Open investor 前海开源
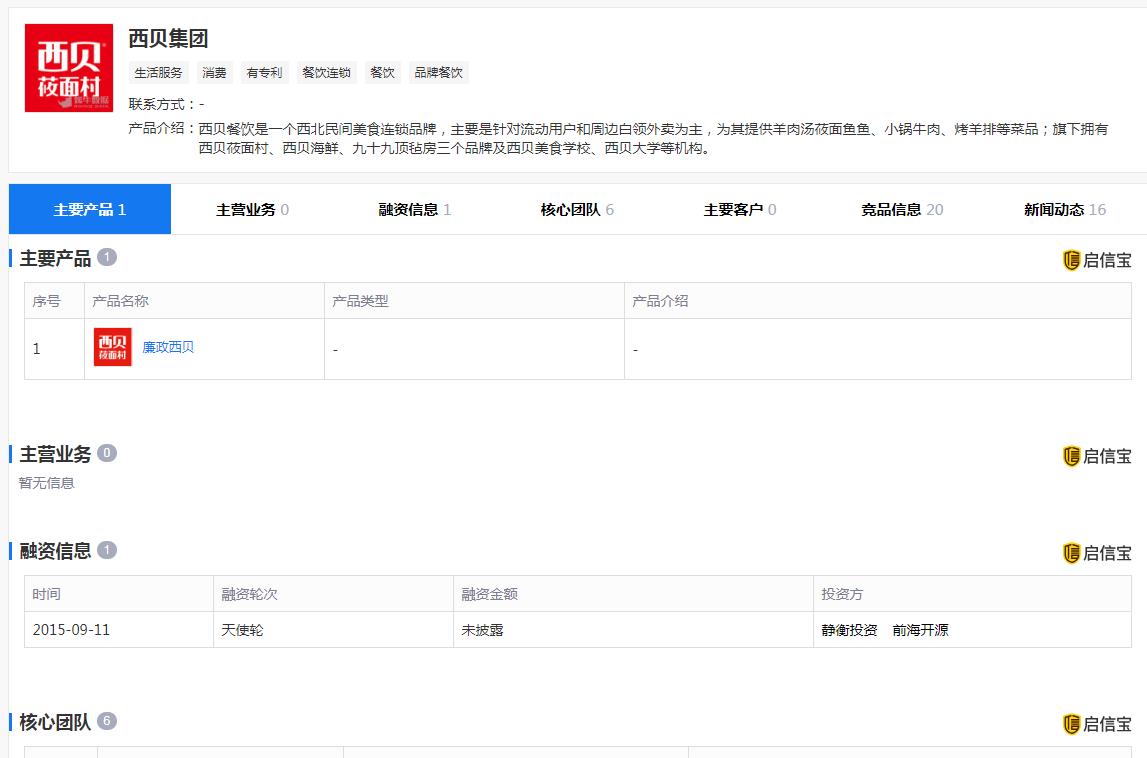The width and height of the screenshot is (1147, 758). pos(920,630)
